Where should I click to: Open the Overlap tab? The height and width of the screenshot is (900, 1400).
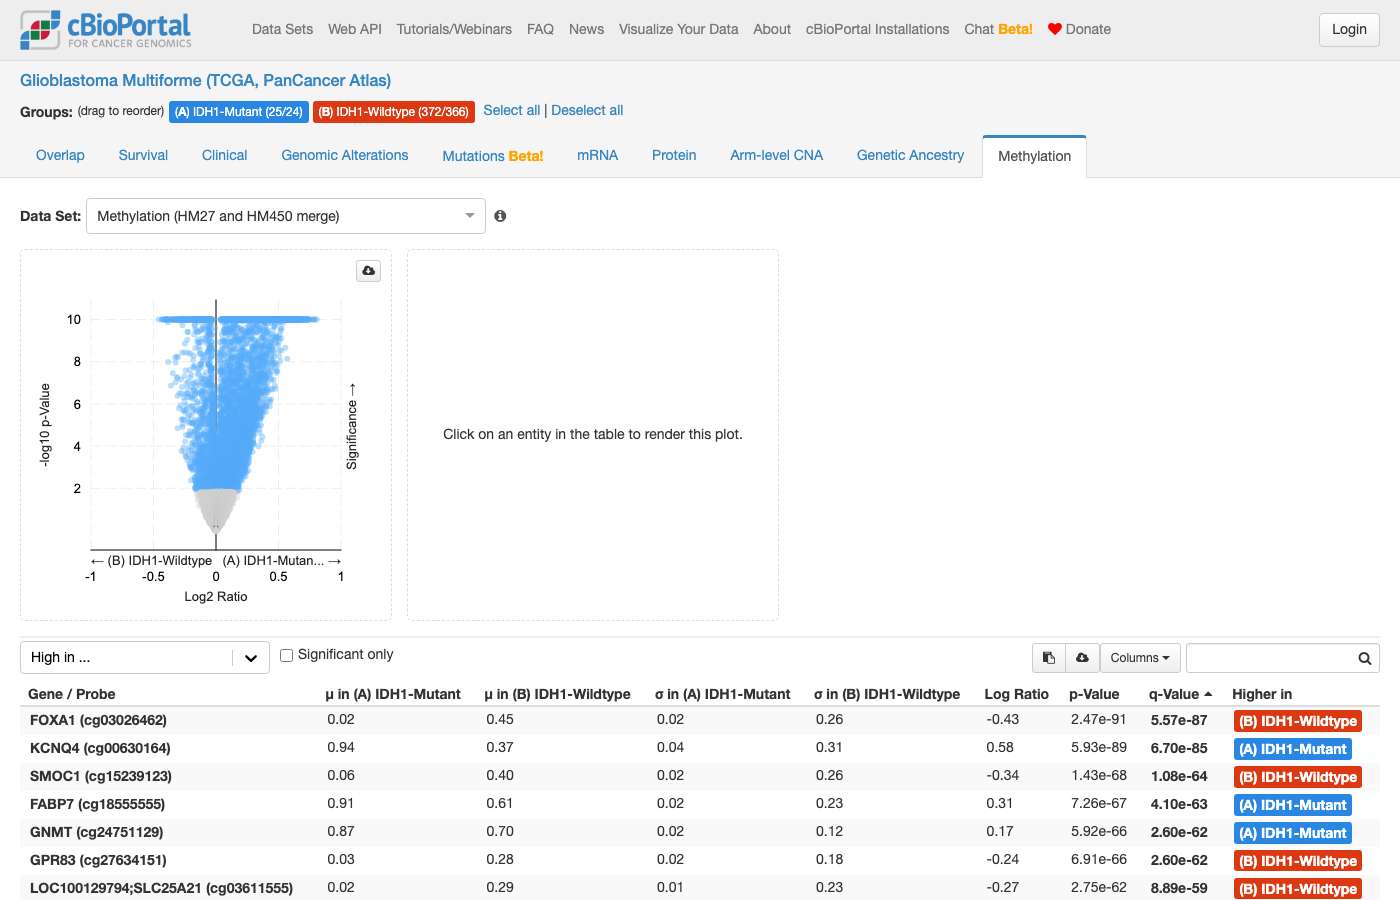coord(60,155)
